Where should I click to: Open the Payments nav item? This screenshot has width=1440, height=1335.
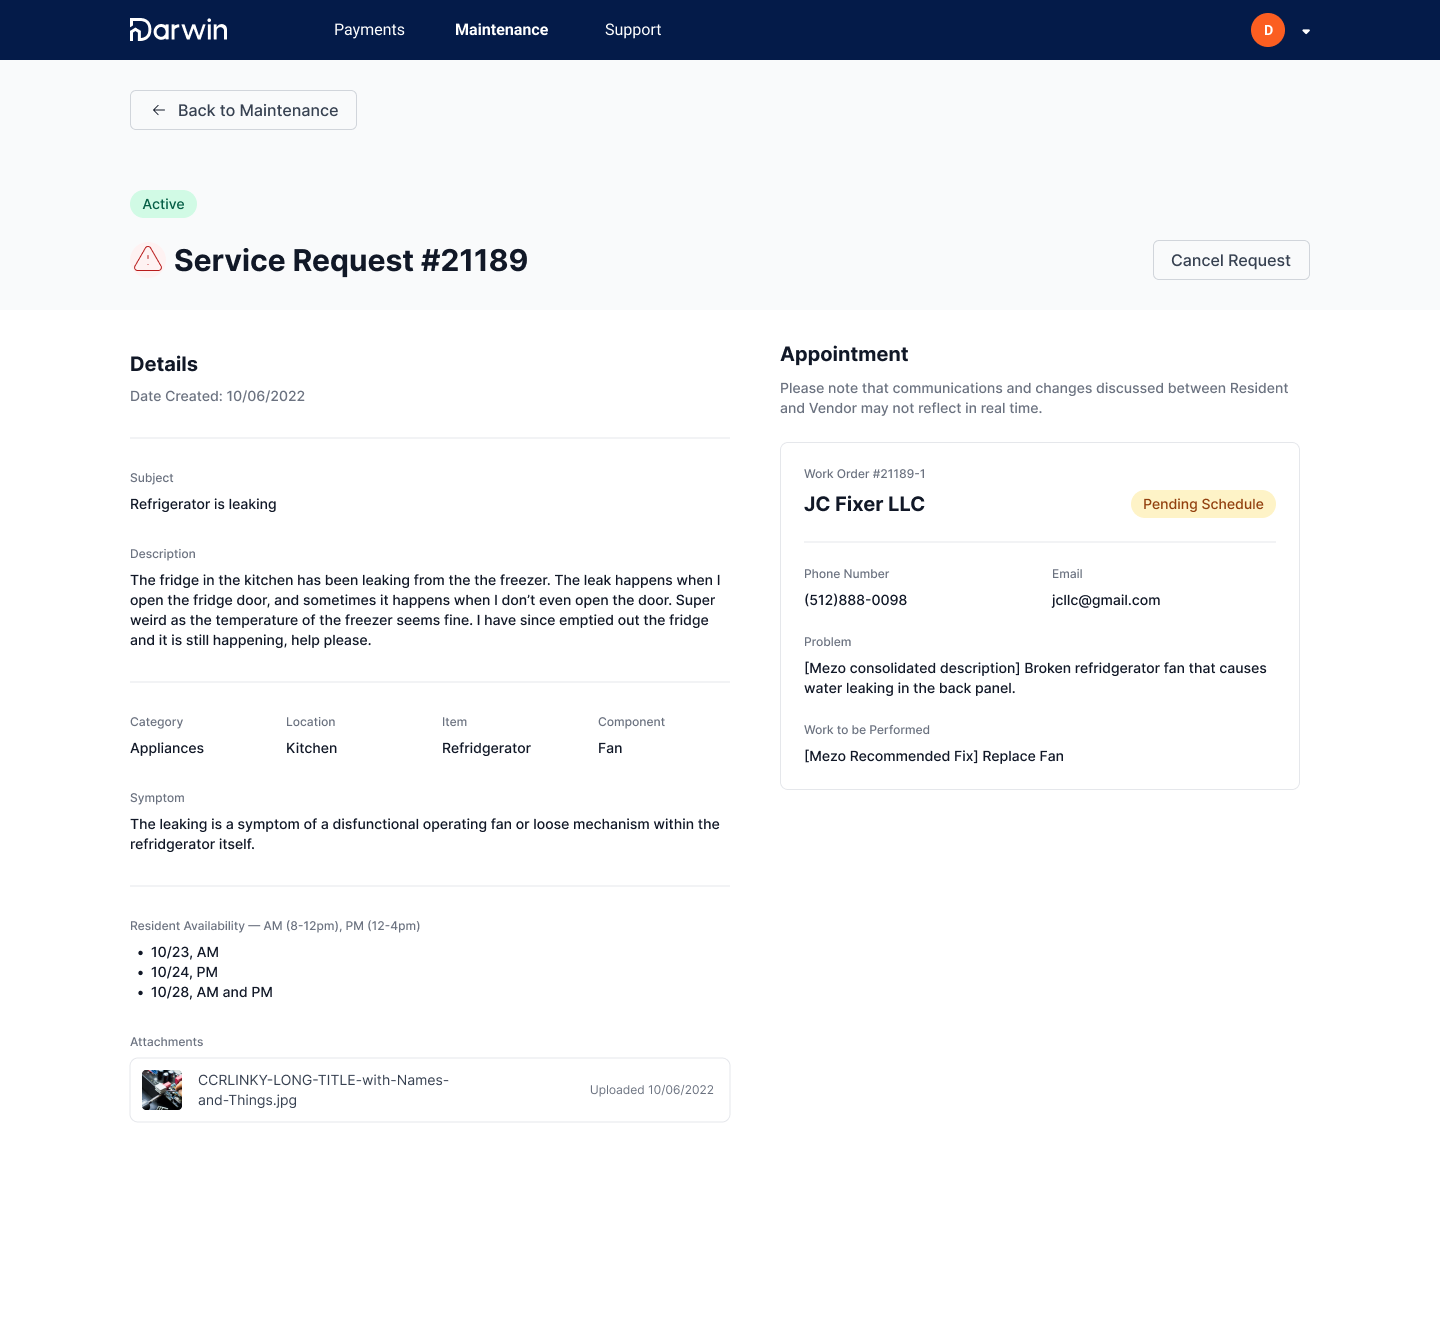point(369,30)
